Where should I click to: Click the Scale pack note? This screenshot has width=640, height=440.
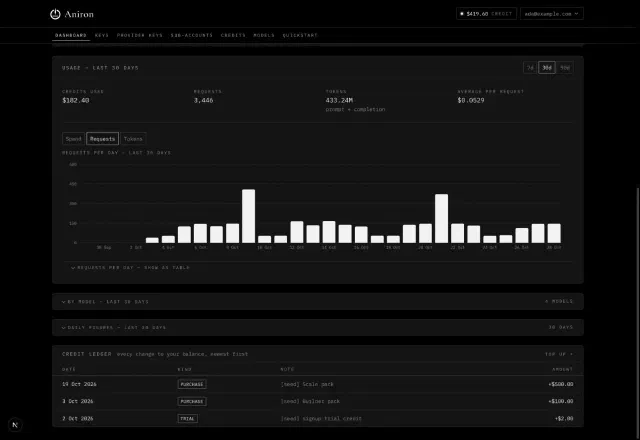click(x=307, y=384)
